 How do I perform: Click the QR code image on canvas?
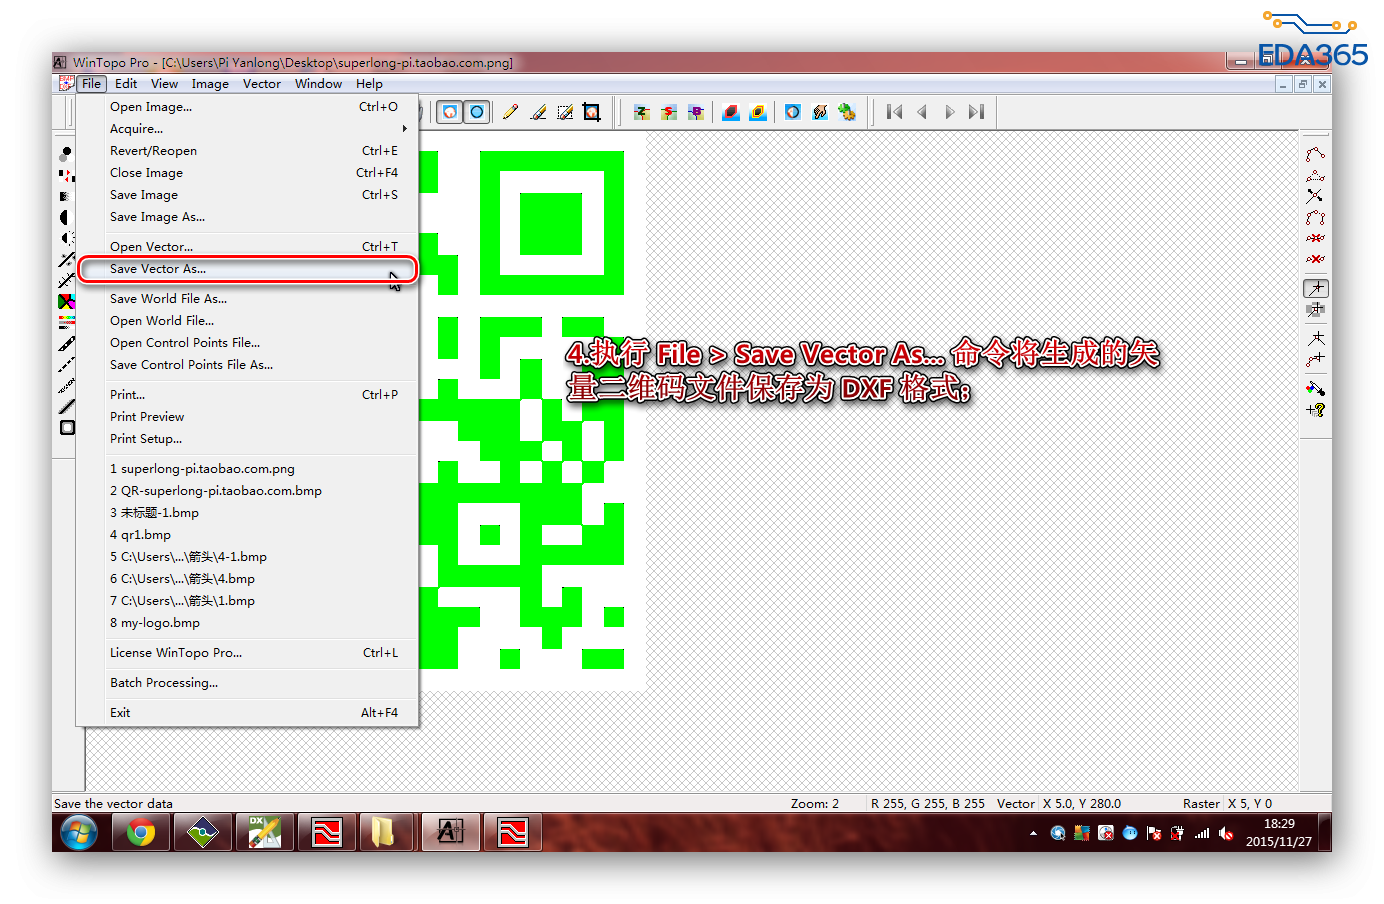click(532, 410)
